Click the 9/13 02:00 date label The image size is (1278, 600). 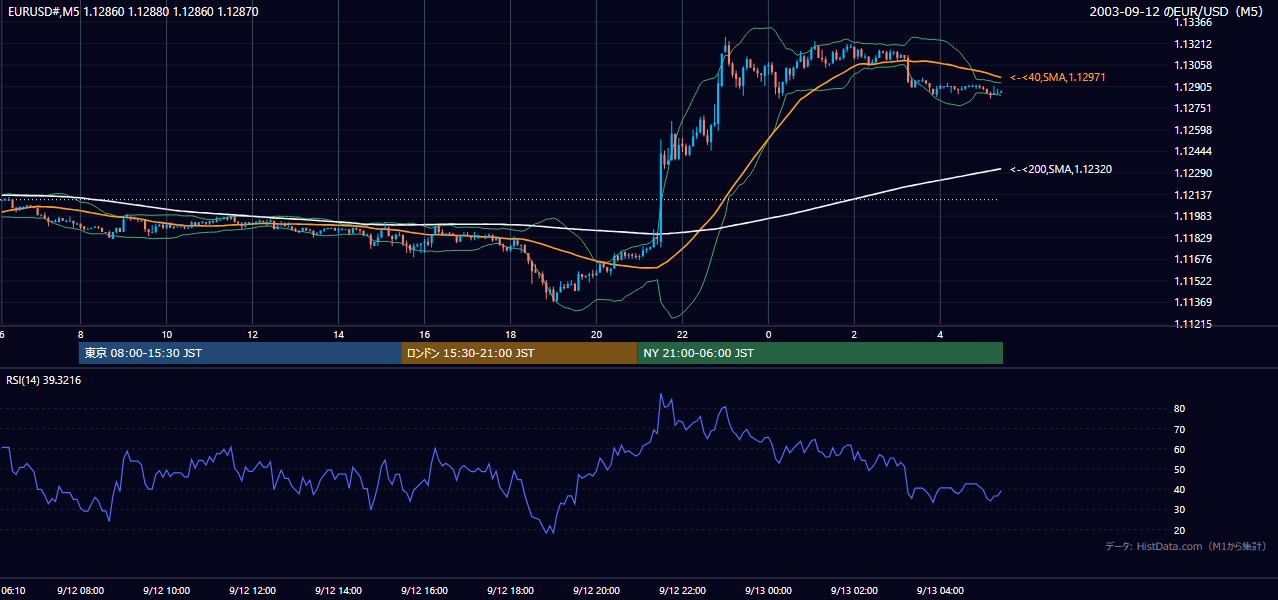854,591
